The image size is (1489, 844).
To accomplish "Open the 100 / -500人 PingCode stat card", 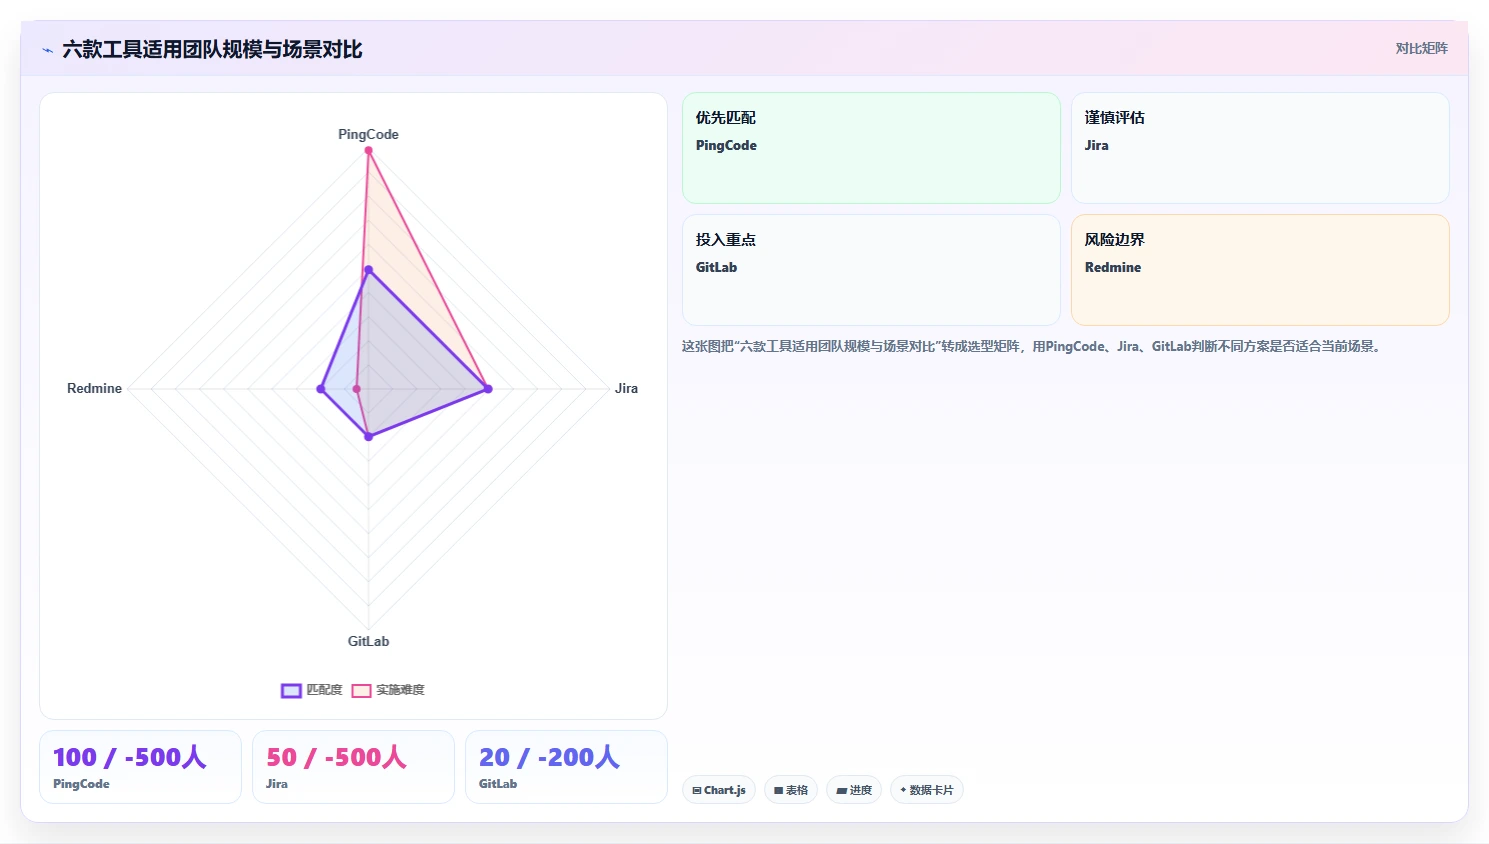I will (x=140, y=767).
